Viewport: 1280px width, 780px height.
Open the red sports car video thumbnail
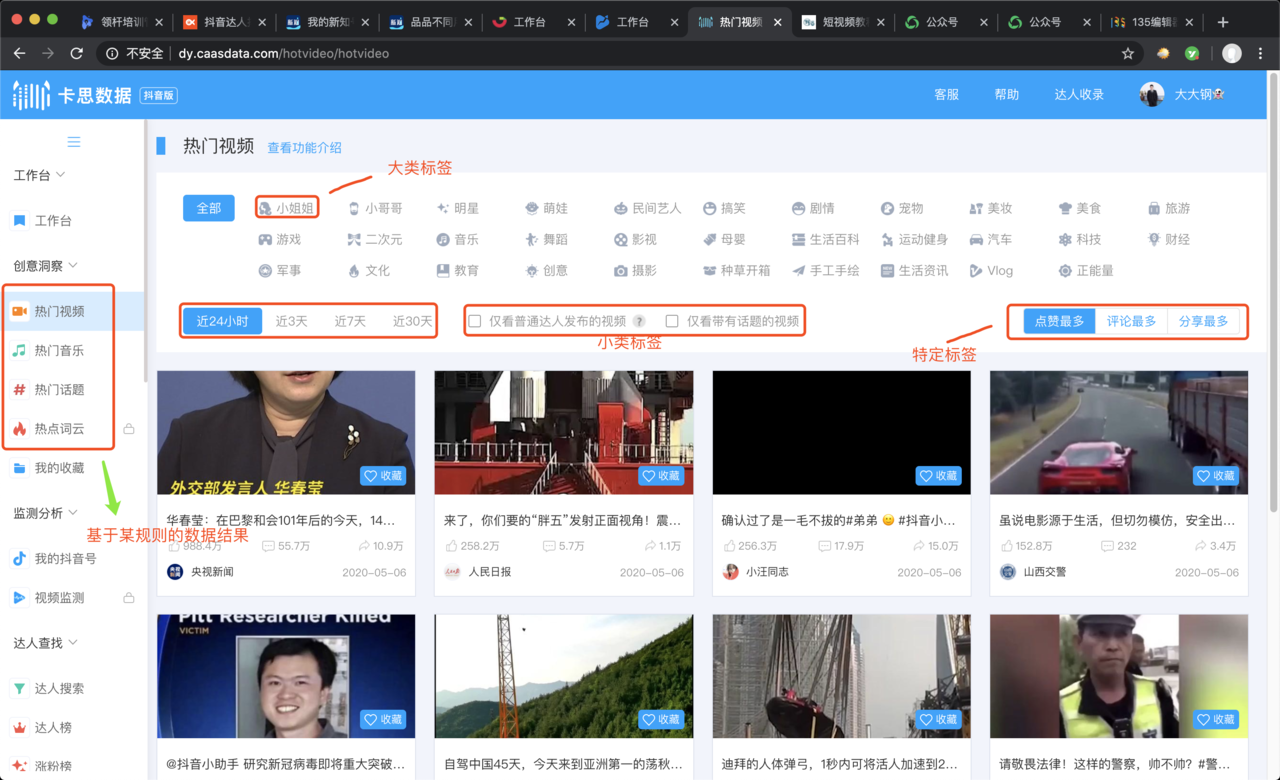pyautogui.click(x=1118, y=432)
